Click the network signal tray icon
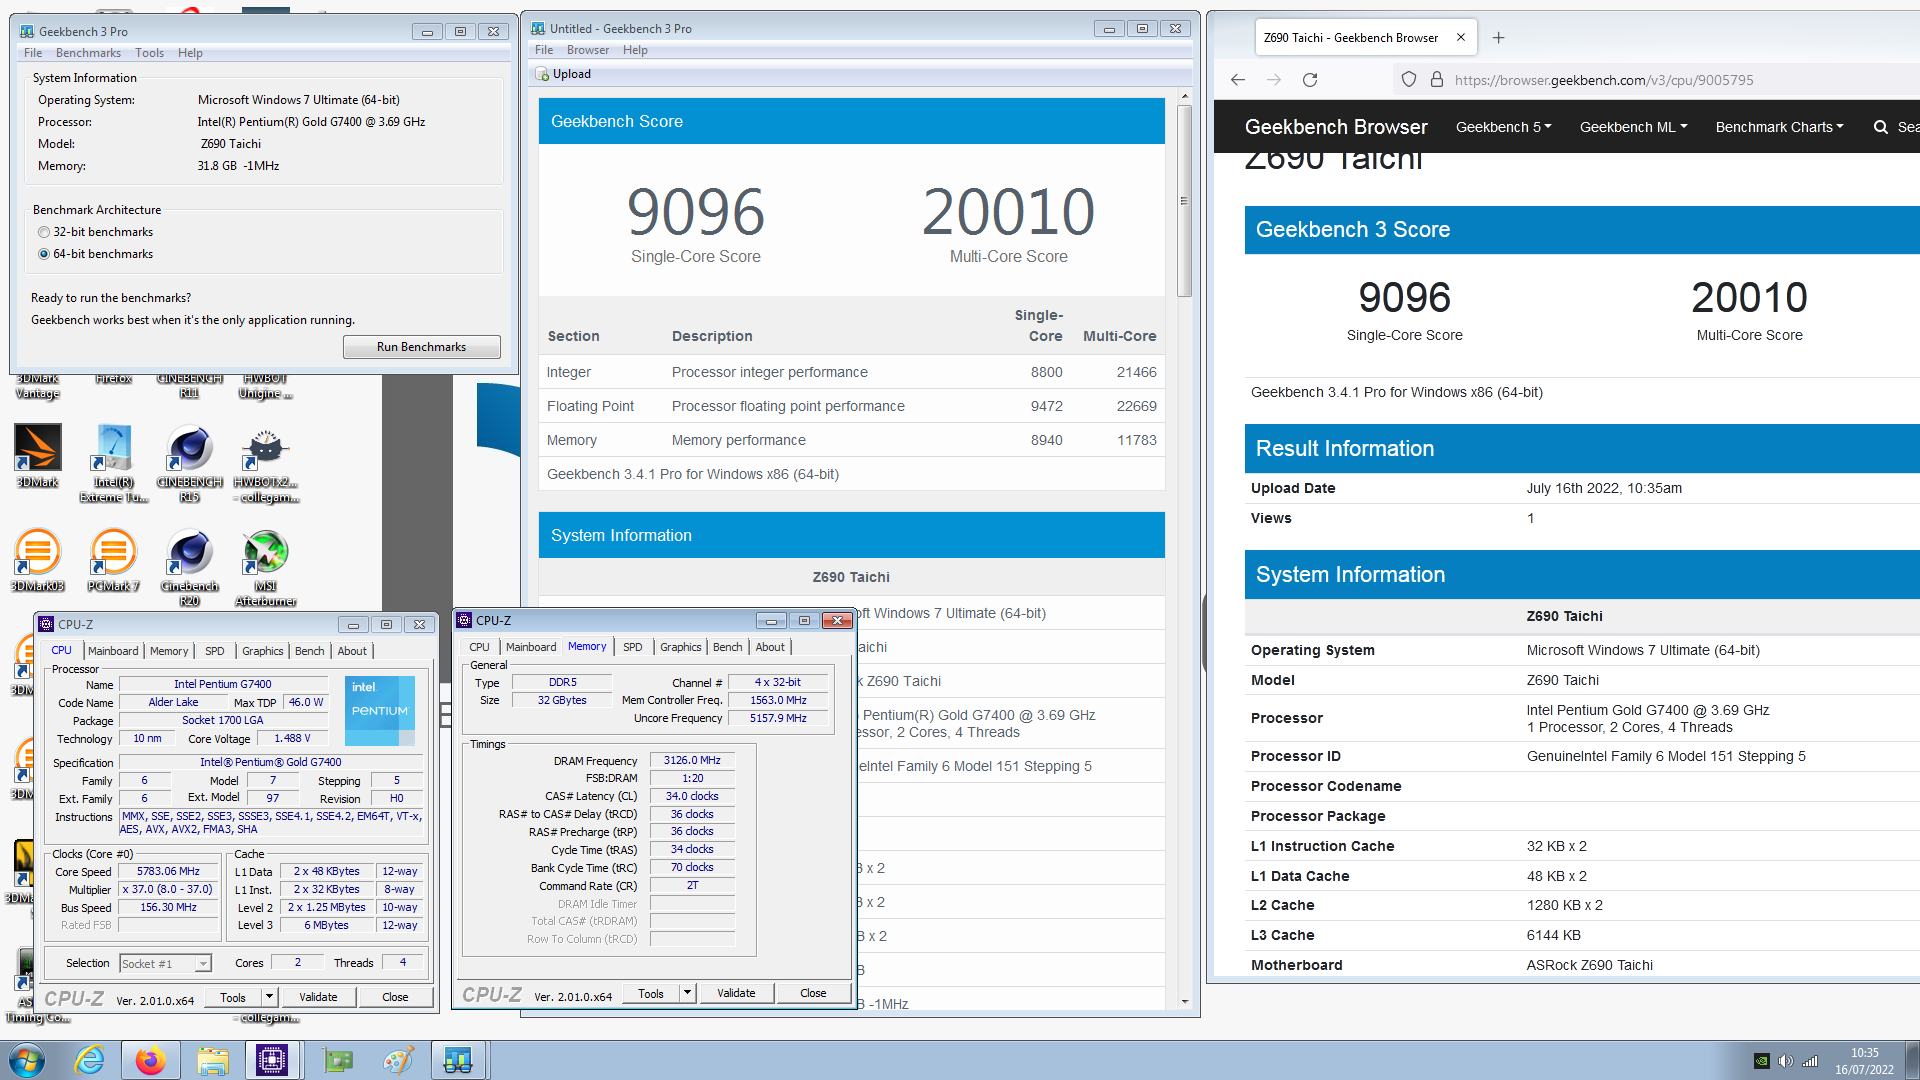Image resolution: width=1920 pixels, height=1080 pixels. coord(1810,1061)
